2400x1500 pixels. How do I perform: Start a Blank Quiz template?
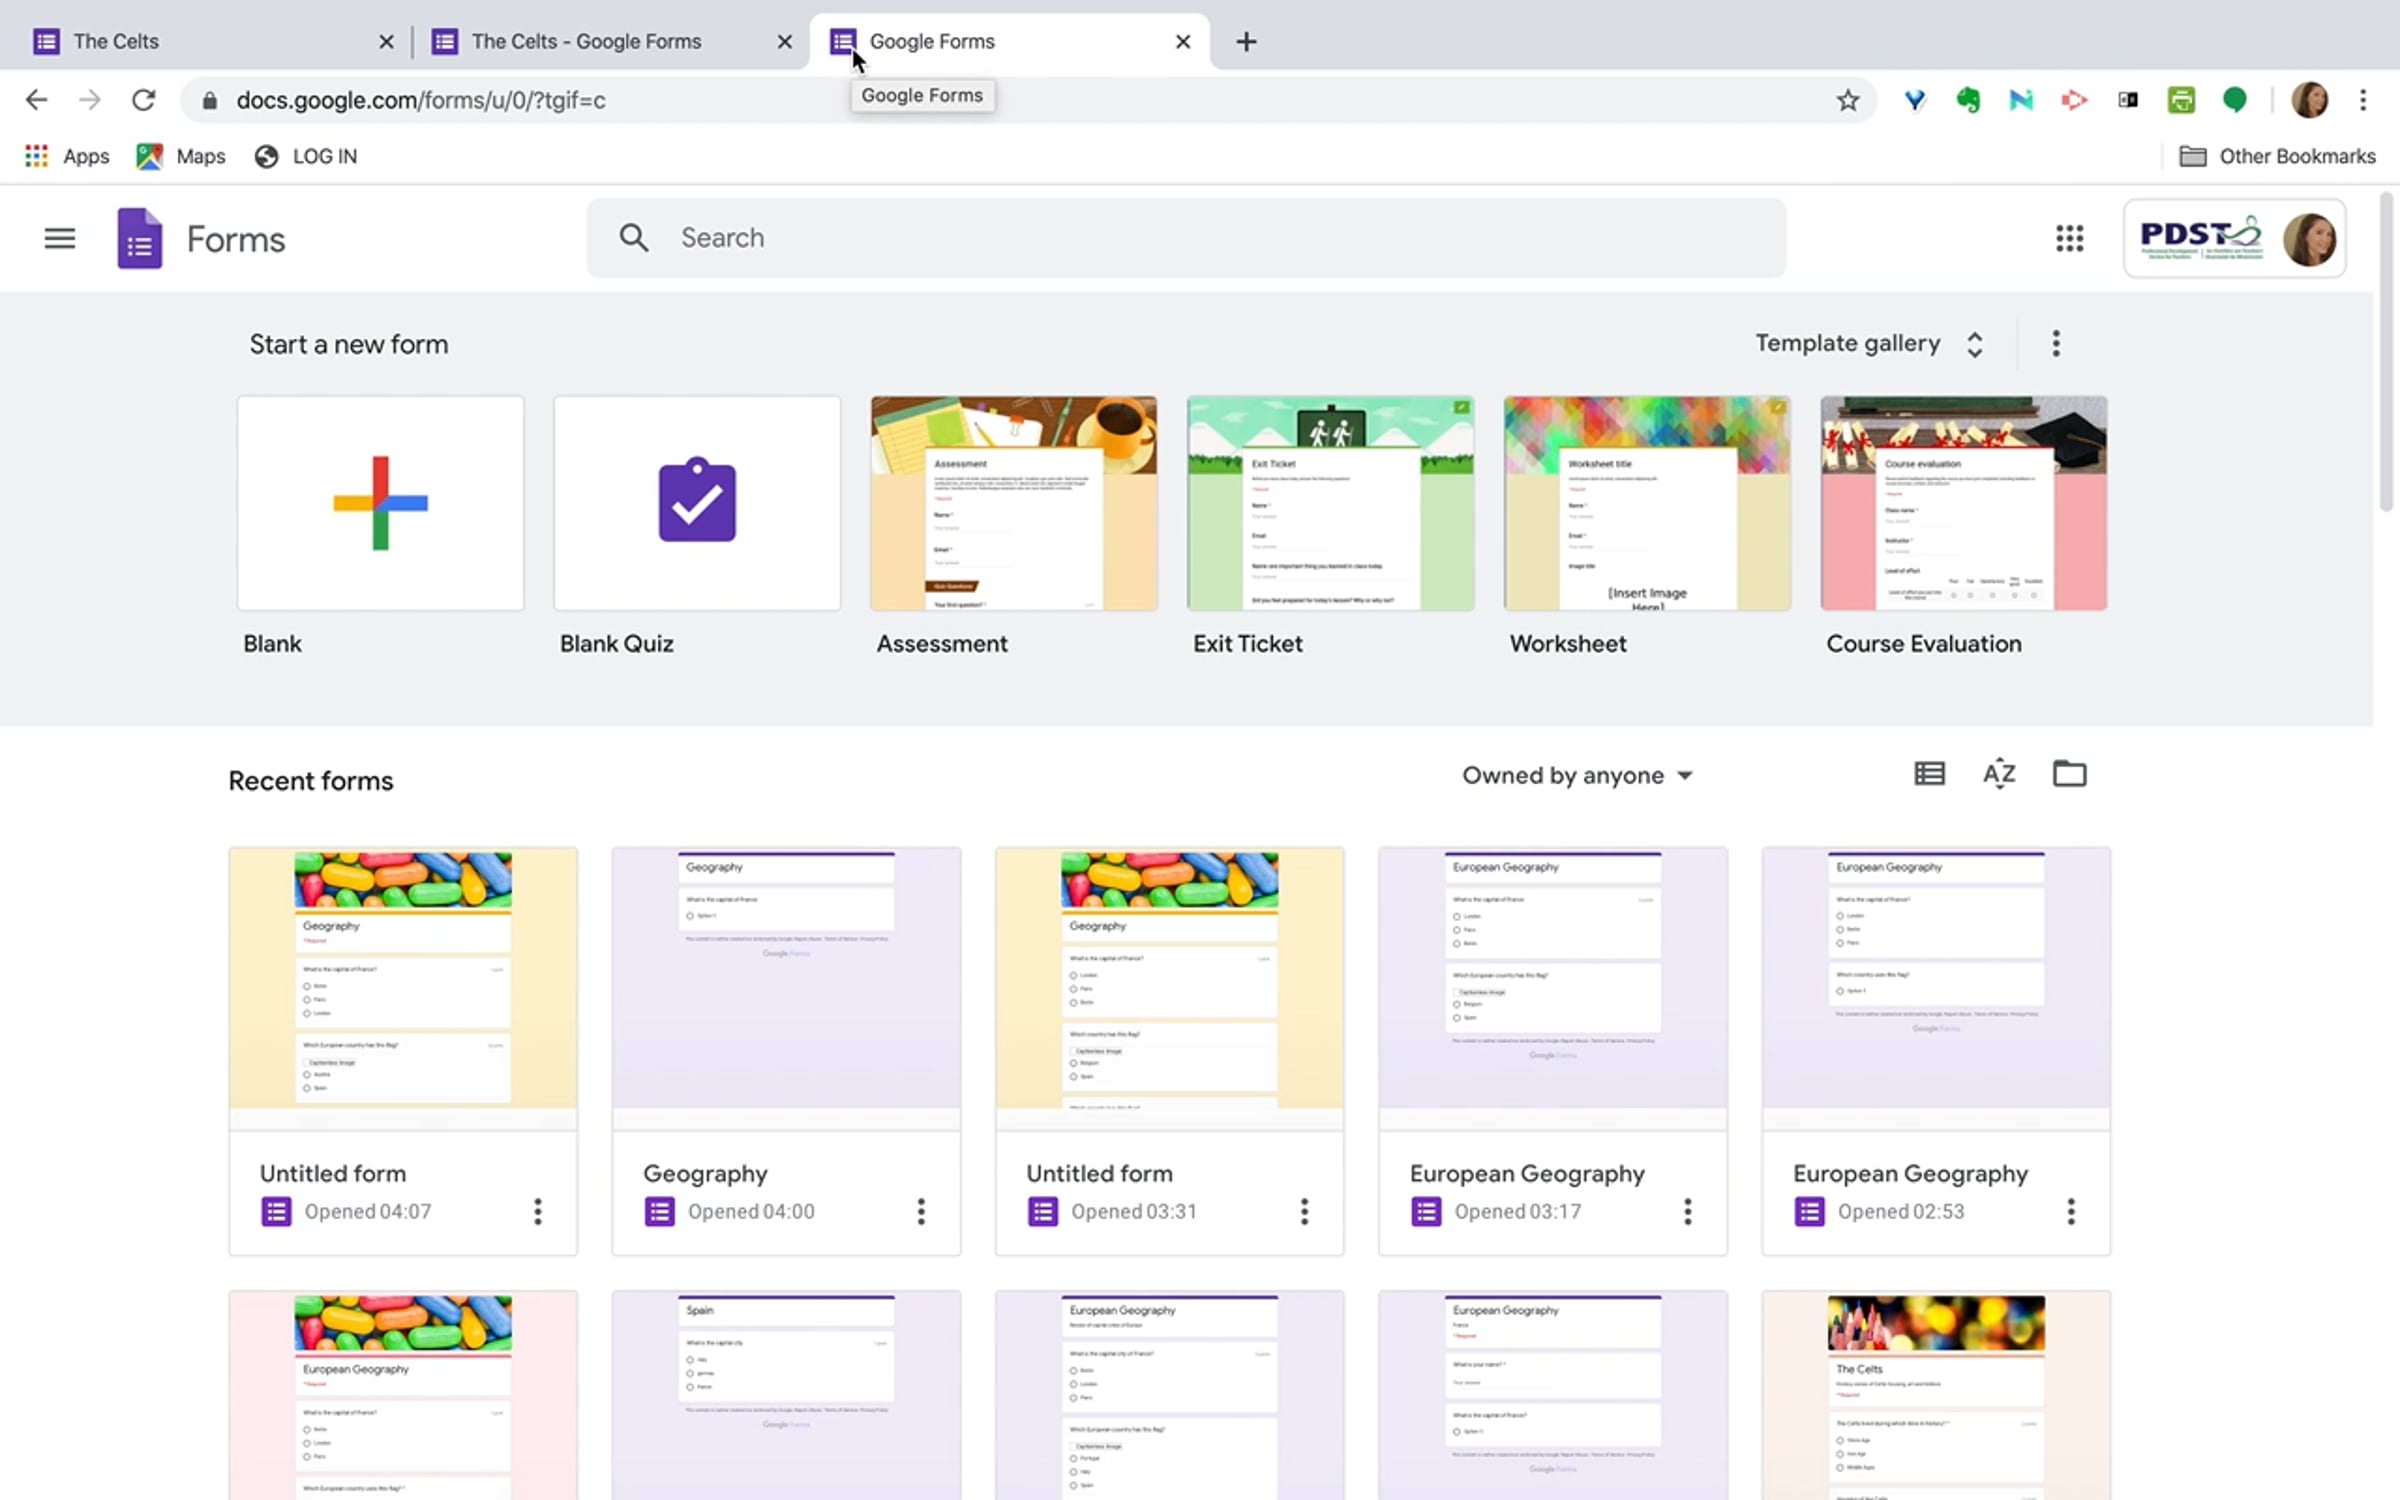[697, 503]
